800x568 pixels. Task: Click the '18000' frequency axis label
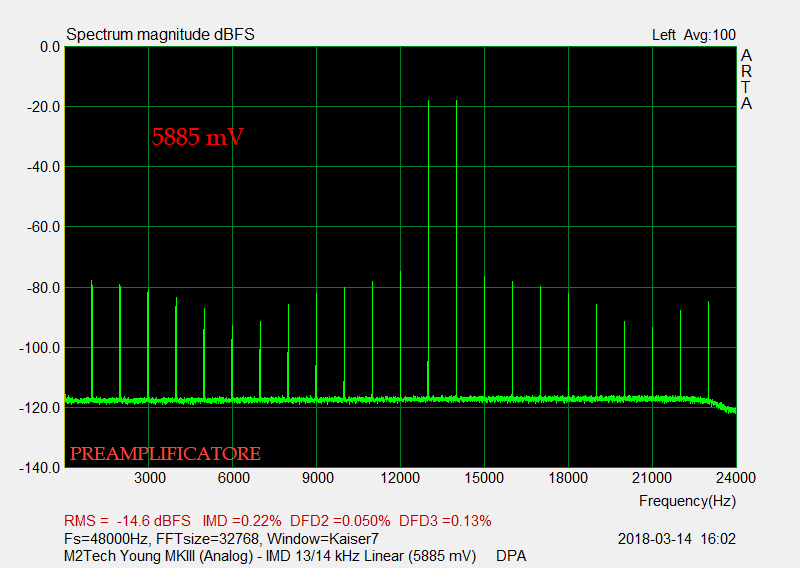click(568, 478)
